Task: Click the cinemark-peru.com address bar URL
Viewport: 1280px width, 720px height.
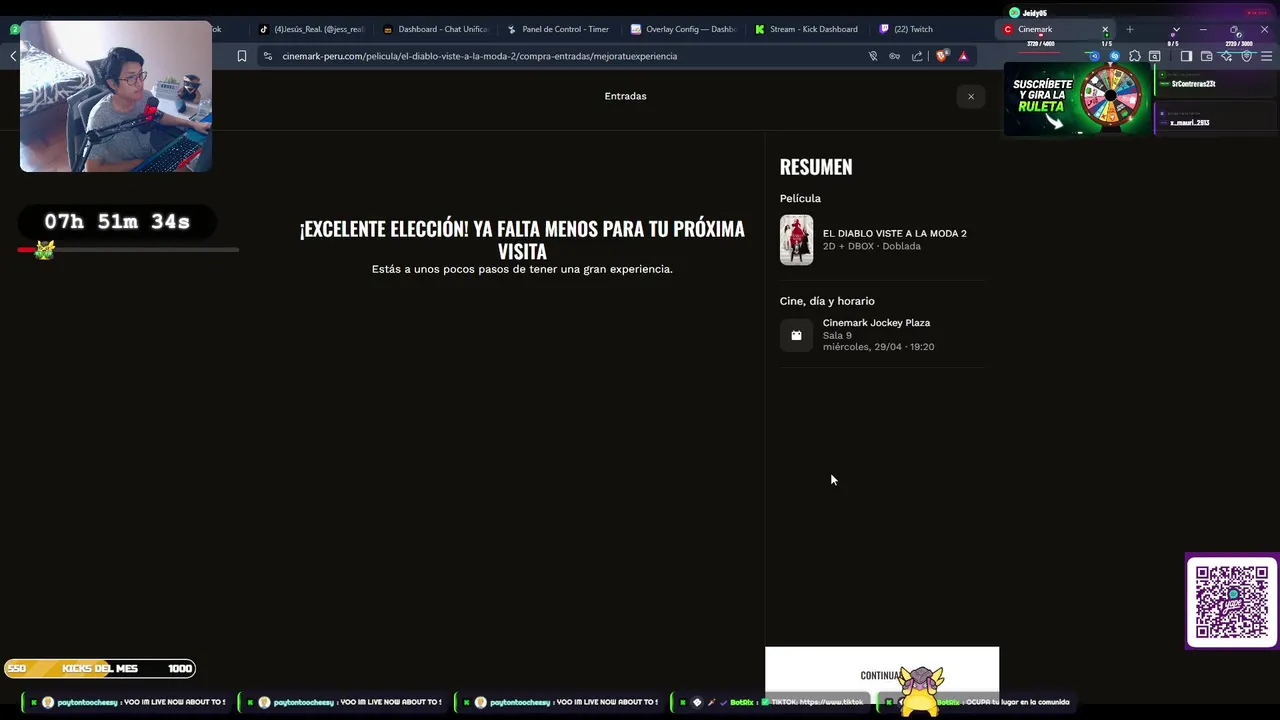Action: (479, 56)
